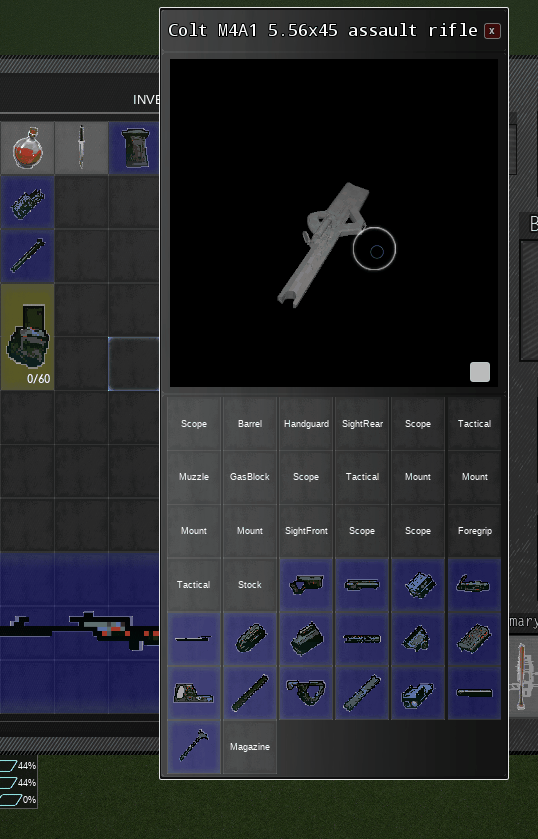The image size is (538, 839).
Task: Click the highlighted empty inventory slot
Action: (134, 364)
